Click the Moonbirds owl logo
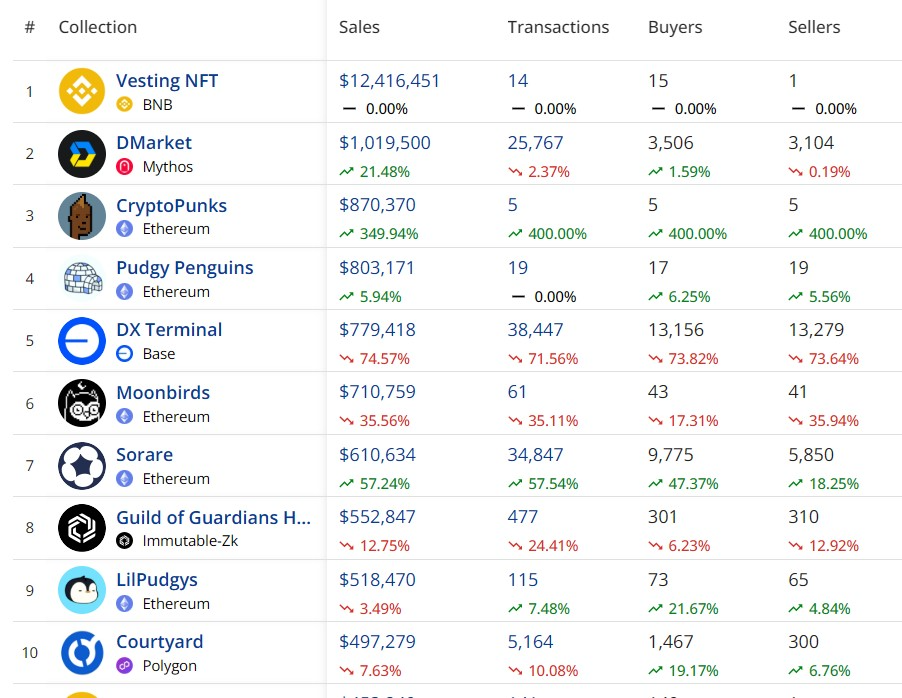The width and height of the screenshot is (902, 698). (81, 403)
